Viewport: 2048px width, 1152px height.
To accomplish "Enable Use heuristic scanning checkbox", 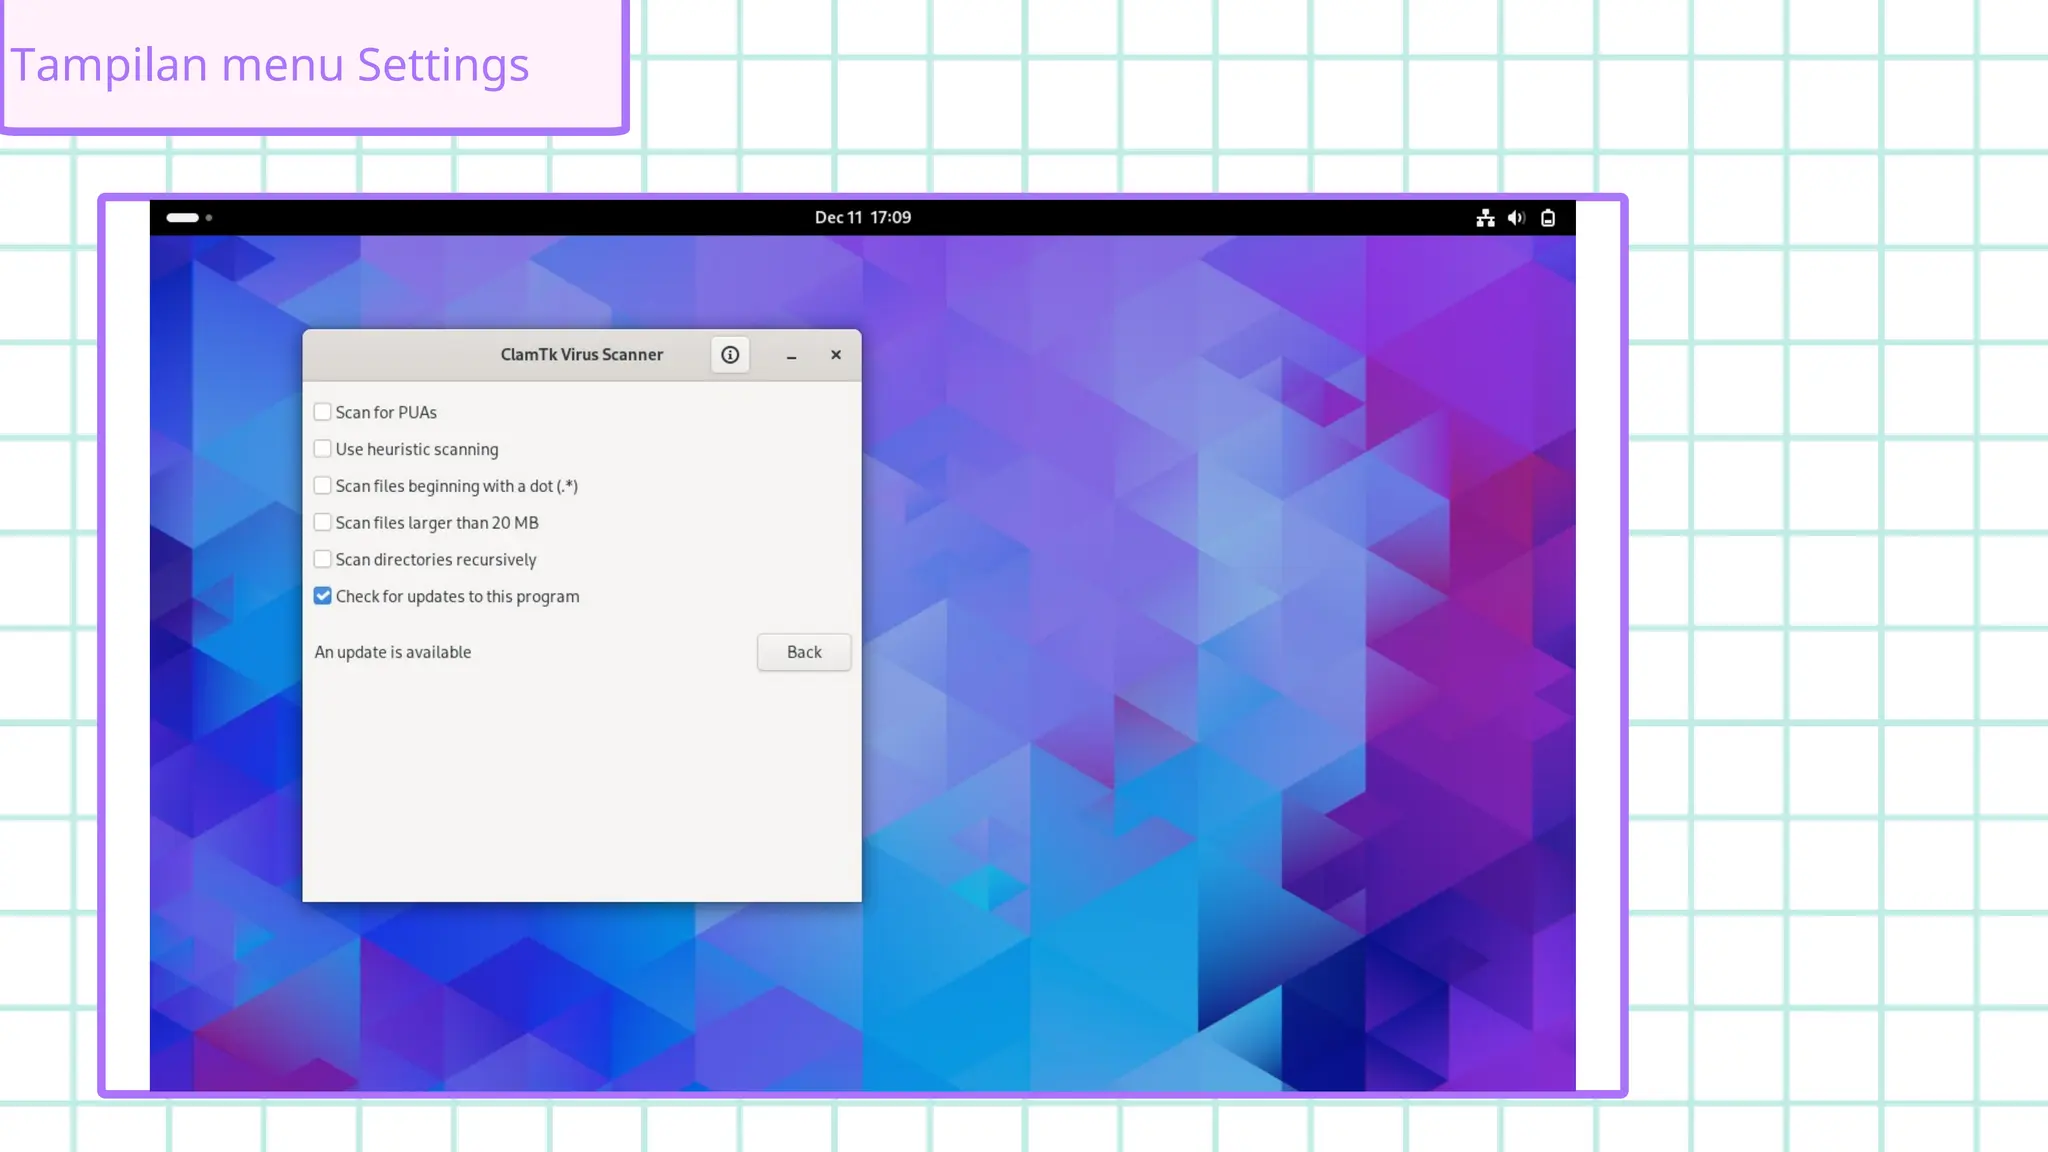I will point(322,449).
